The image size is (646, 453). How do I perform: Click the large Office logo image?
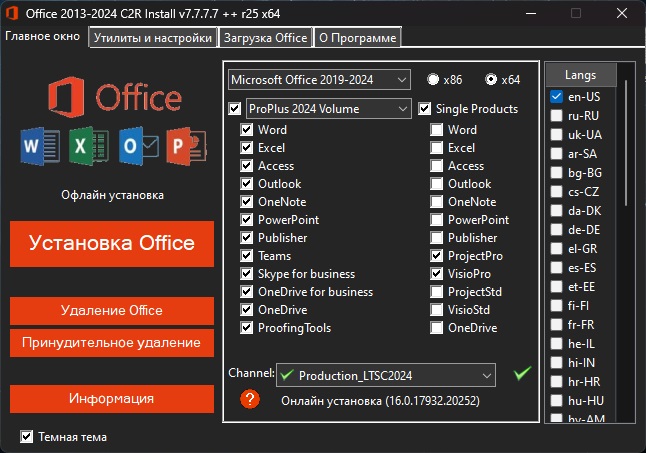(115, 96)
